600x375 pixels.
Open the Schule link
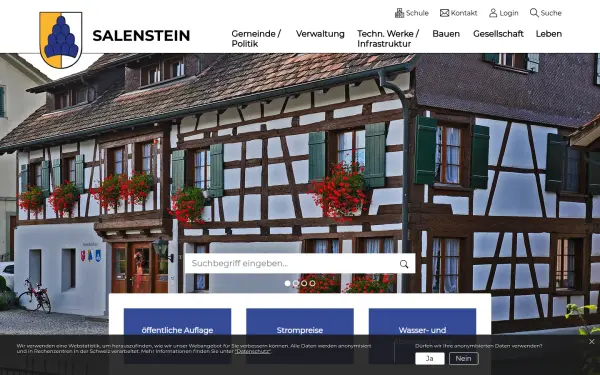[412, 13]
